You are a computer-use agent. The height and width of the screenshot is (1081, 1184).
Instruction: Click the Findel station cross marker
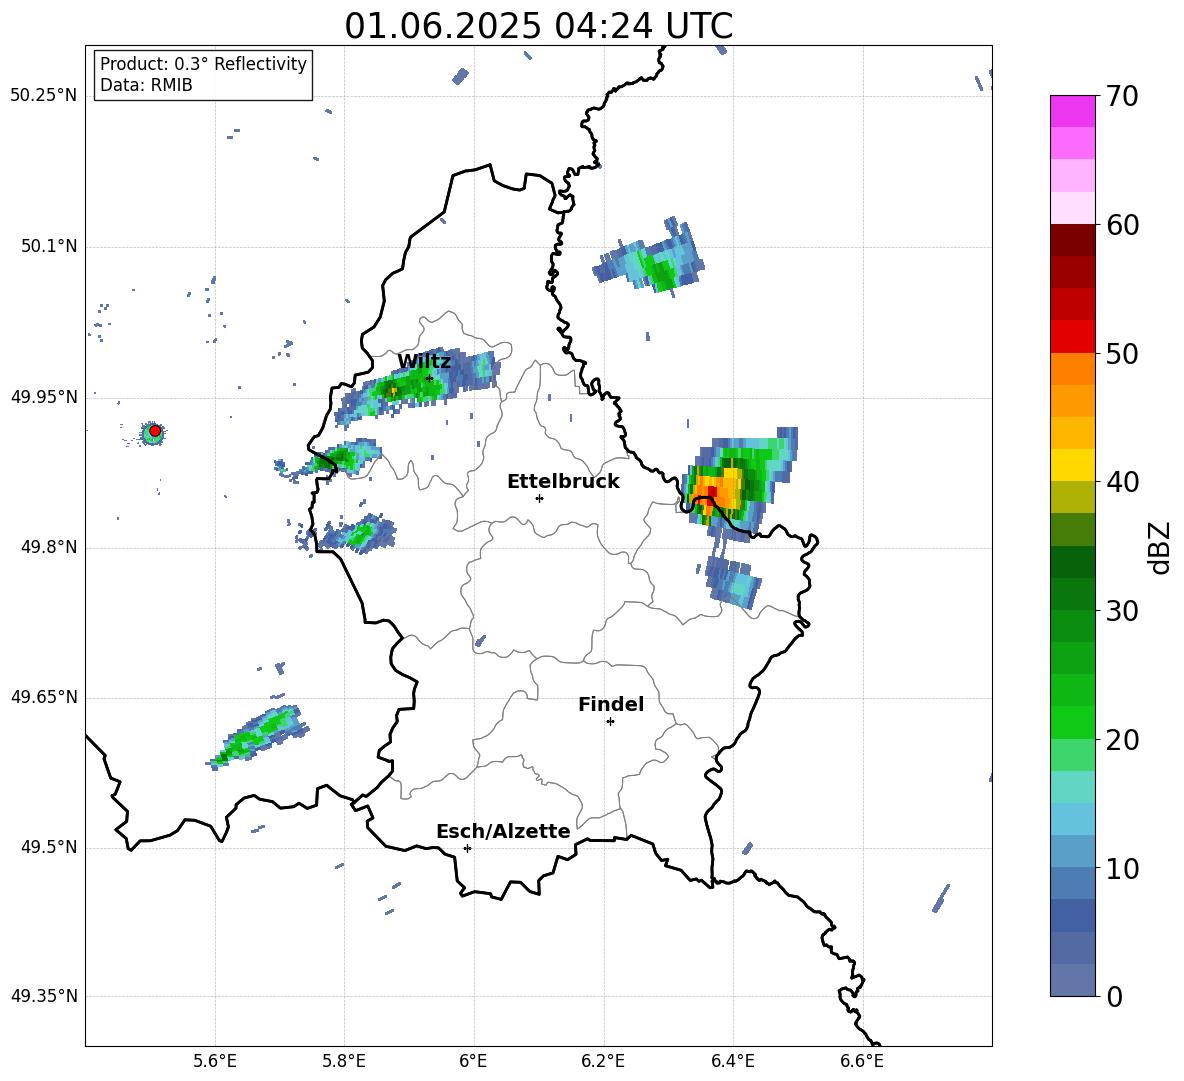(610, 722)
